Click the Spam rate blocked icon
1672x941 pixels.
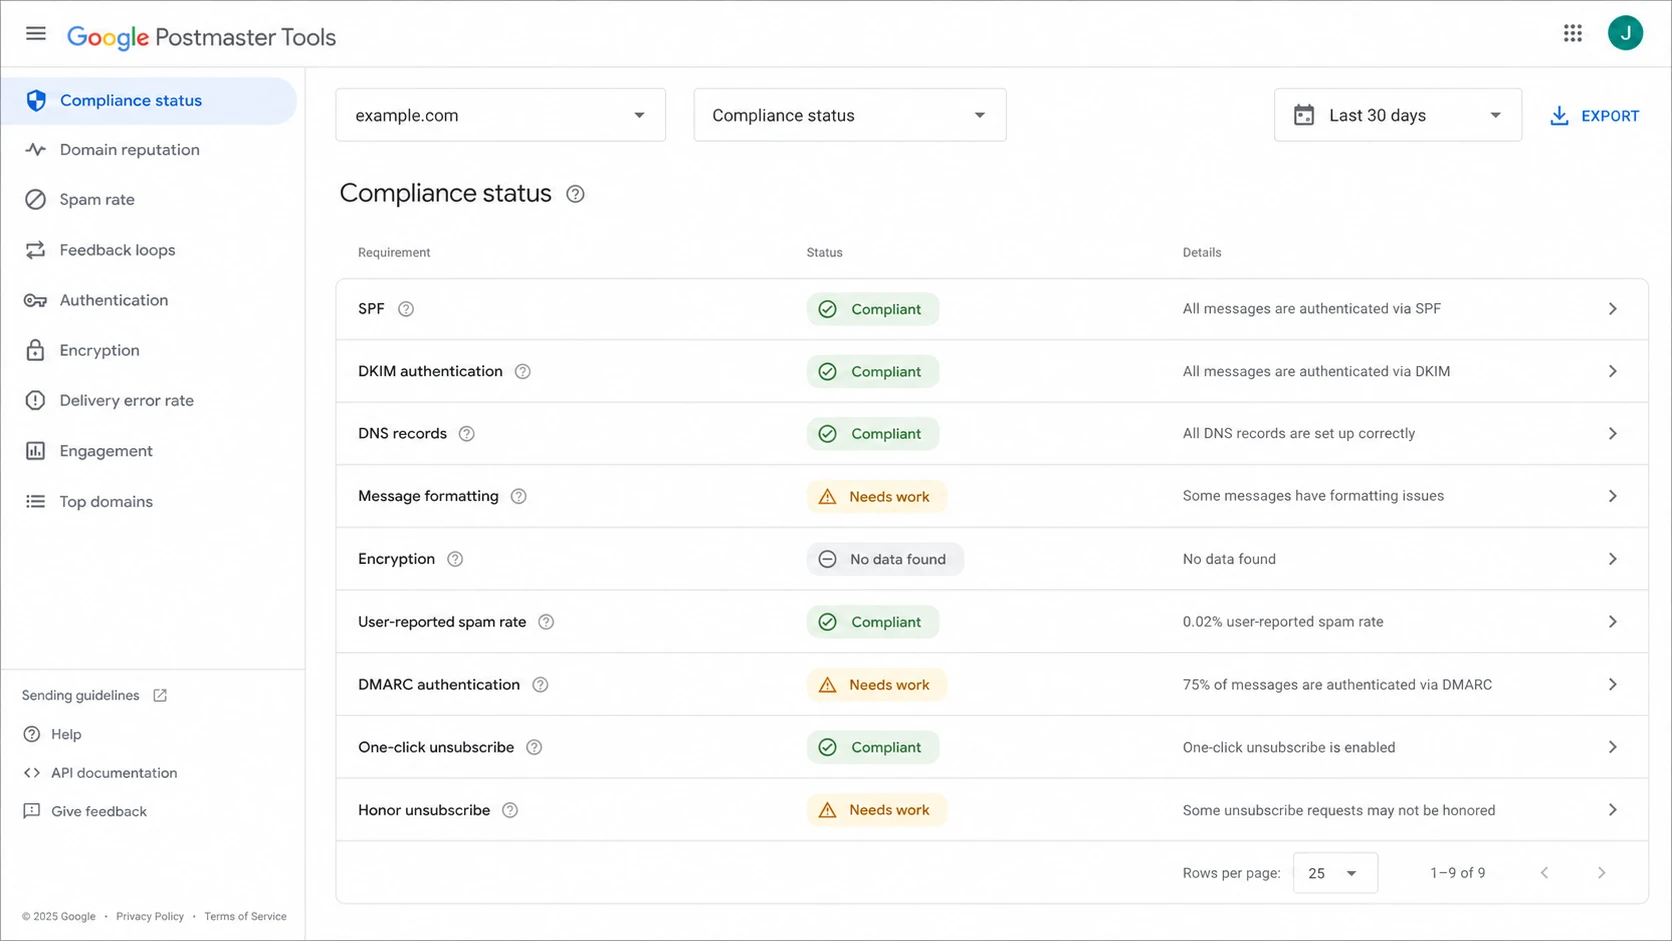pos(36,200)
